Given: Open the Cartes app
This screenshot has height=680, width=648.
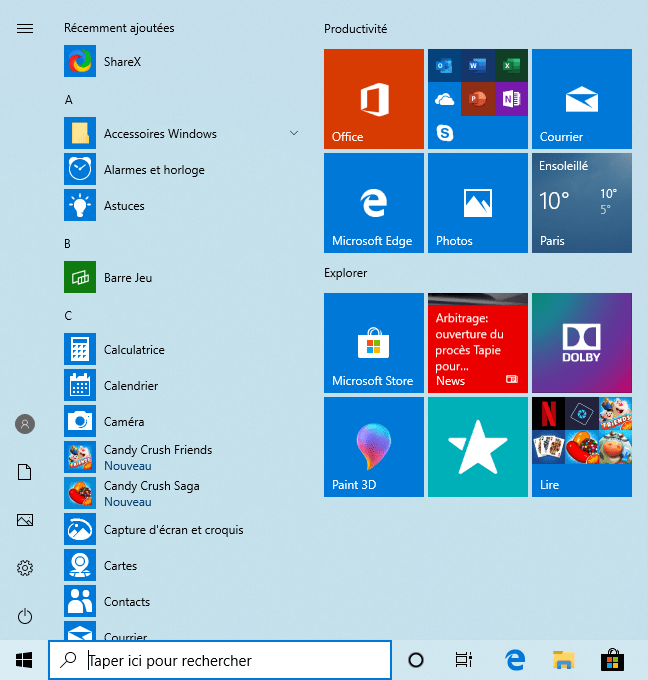Looking at the screenshot, I should (x=182, y=565).
